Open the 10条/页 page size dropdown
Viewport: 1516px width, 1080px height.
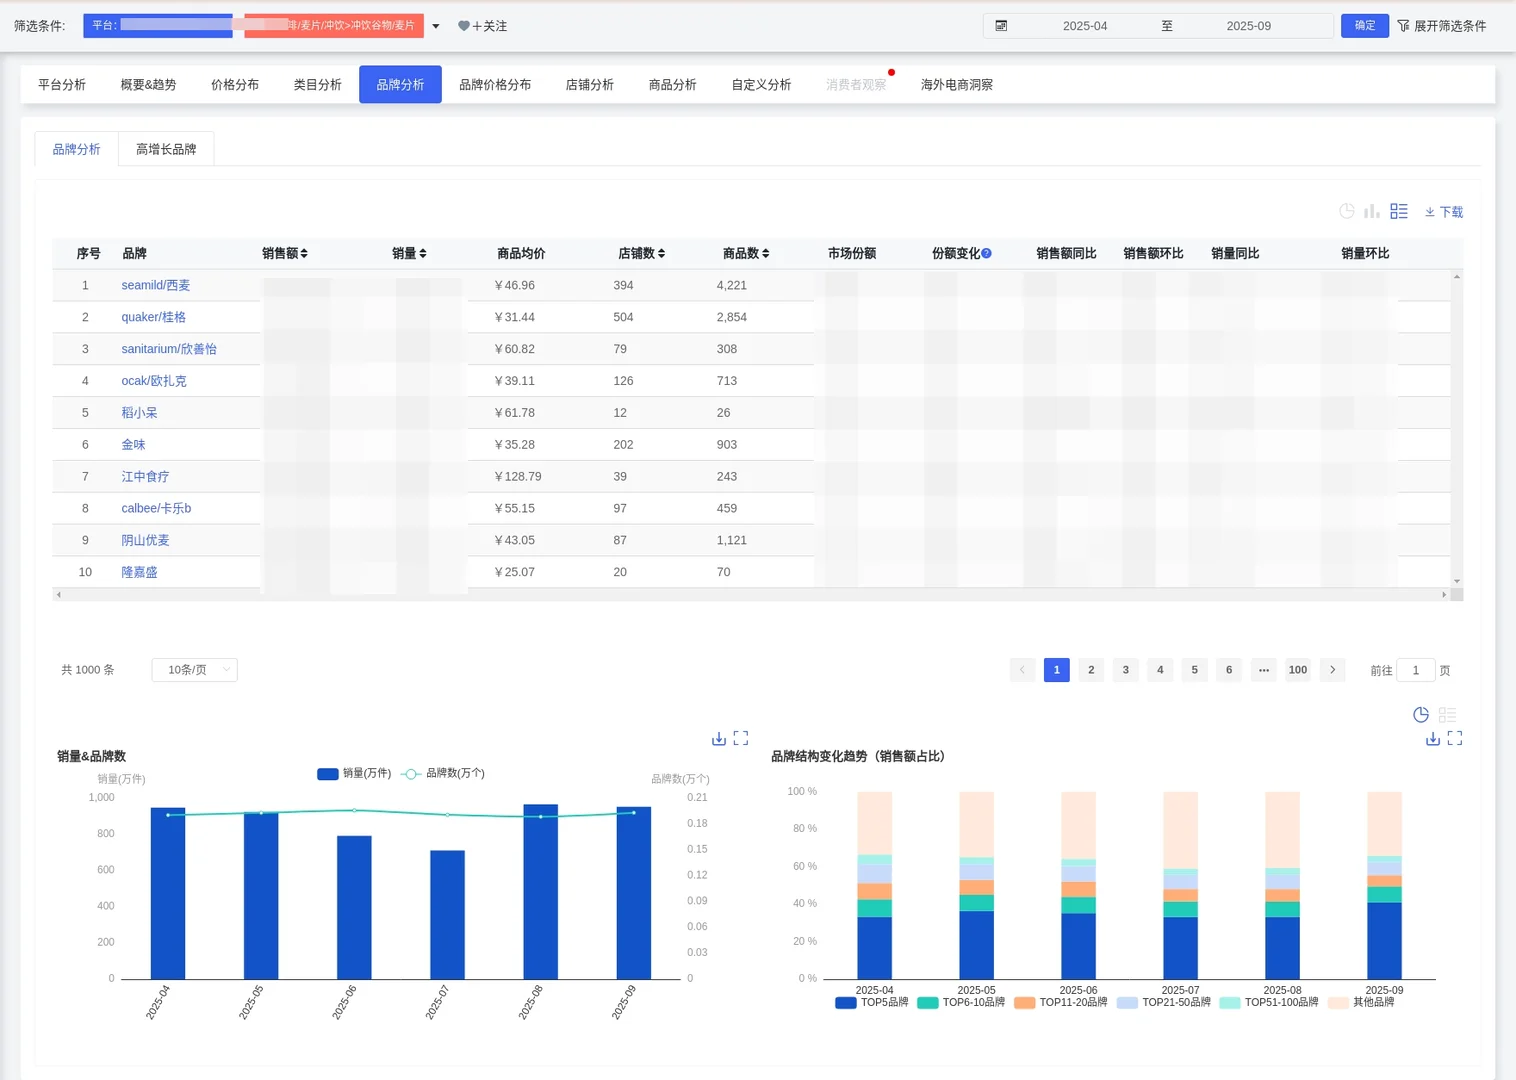tap(195, 670)
